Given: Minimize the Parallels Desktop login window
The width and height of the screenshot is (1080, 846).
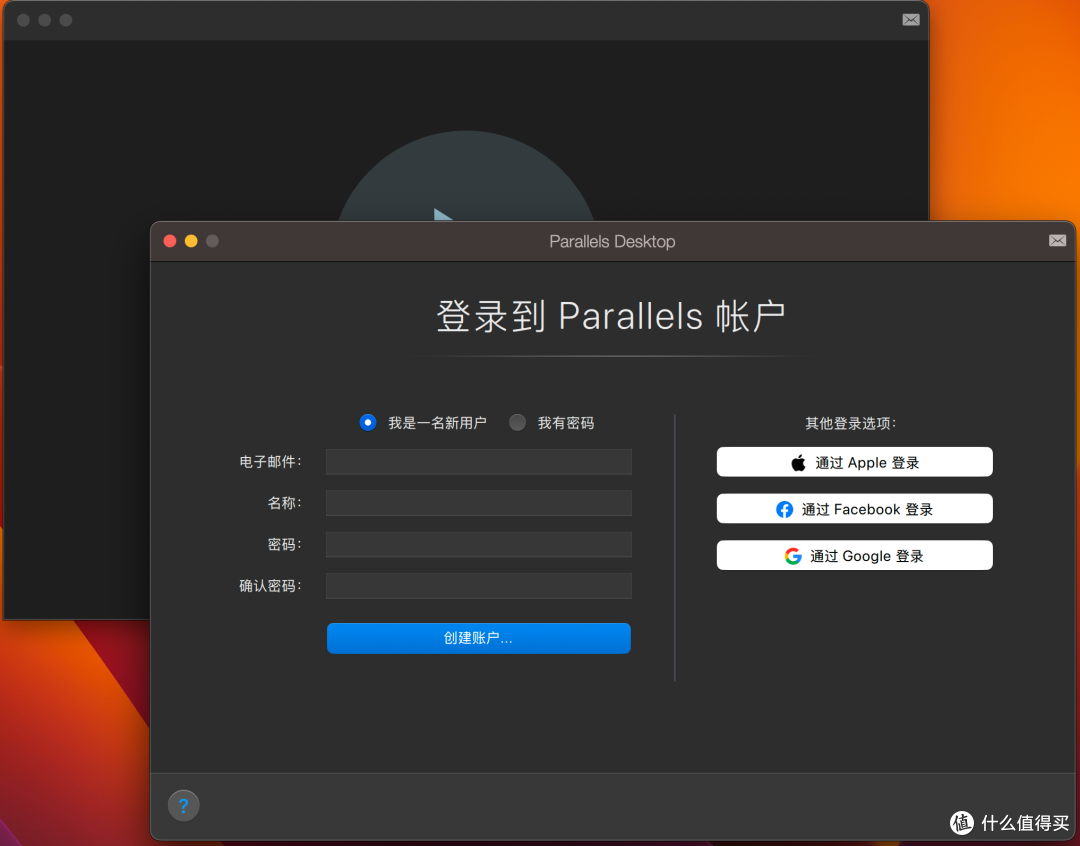Looking at the screenshot, I should click(x=191, y=241).
